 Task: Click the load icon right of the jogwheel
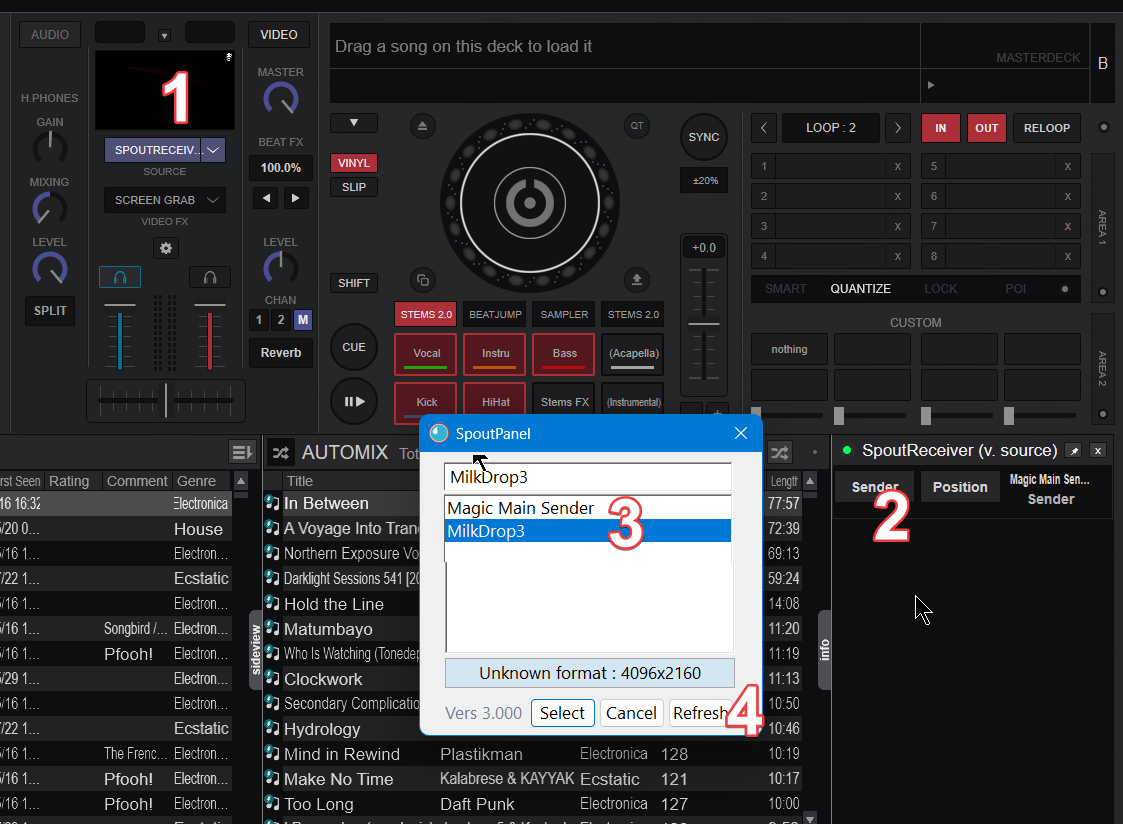pos(636,280)
